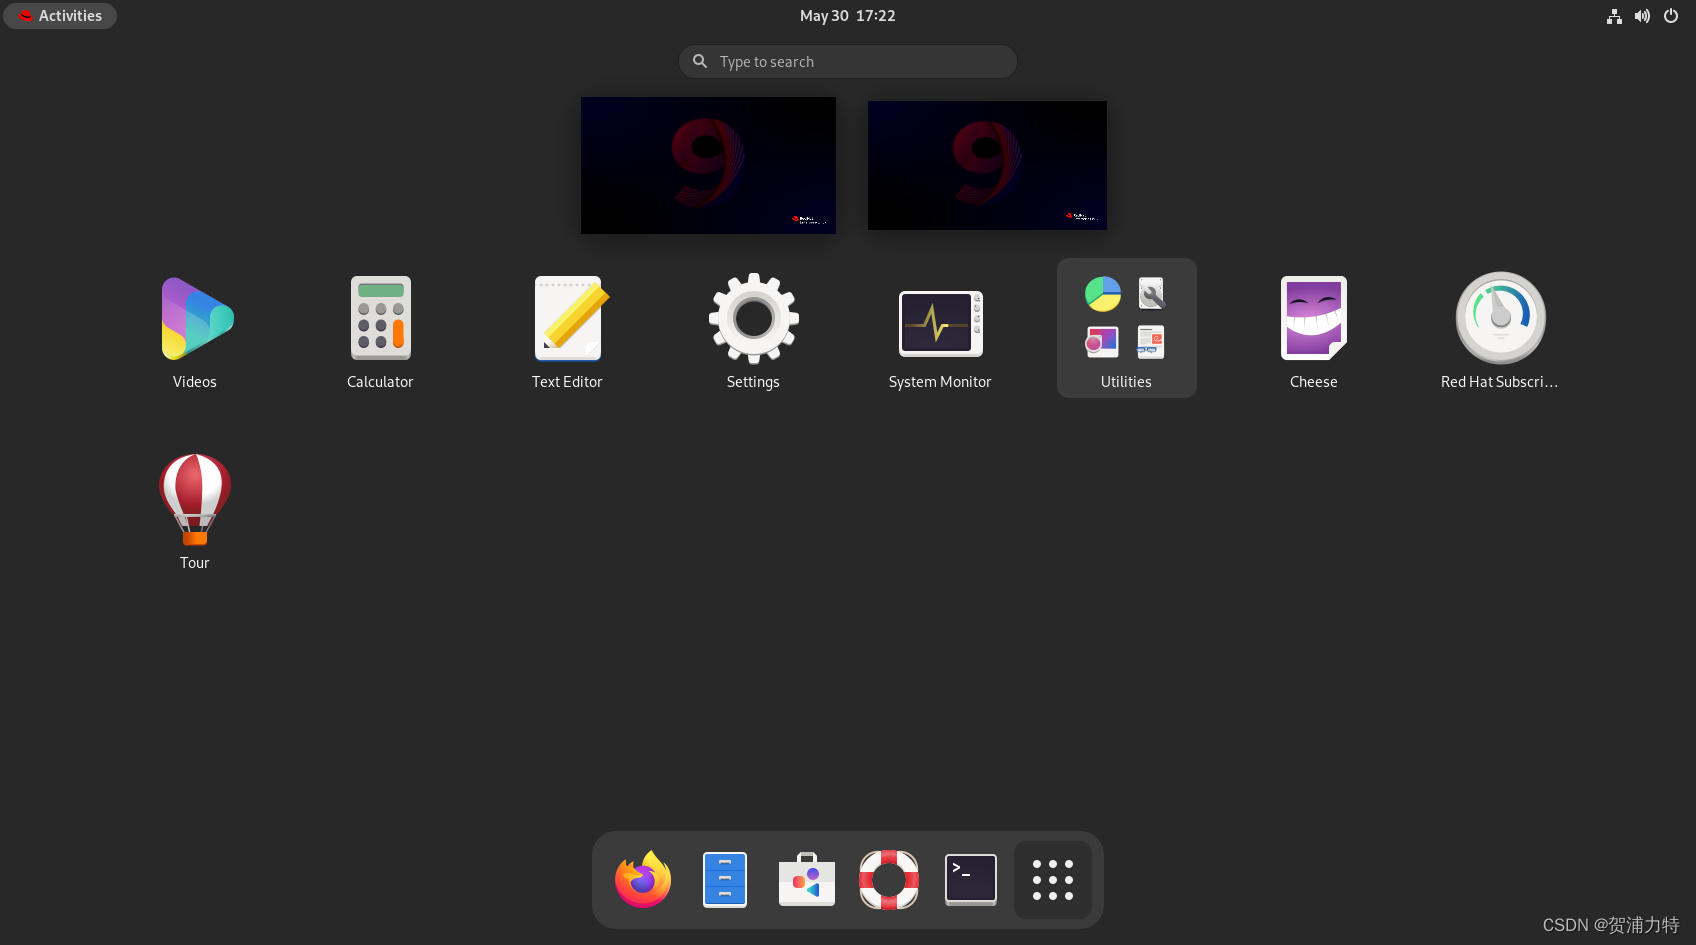
Task: Click Activities in the top-left corner
Action: pos(60,15)
